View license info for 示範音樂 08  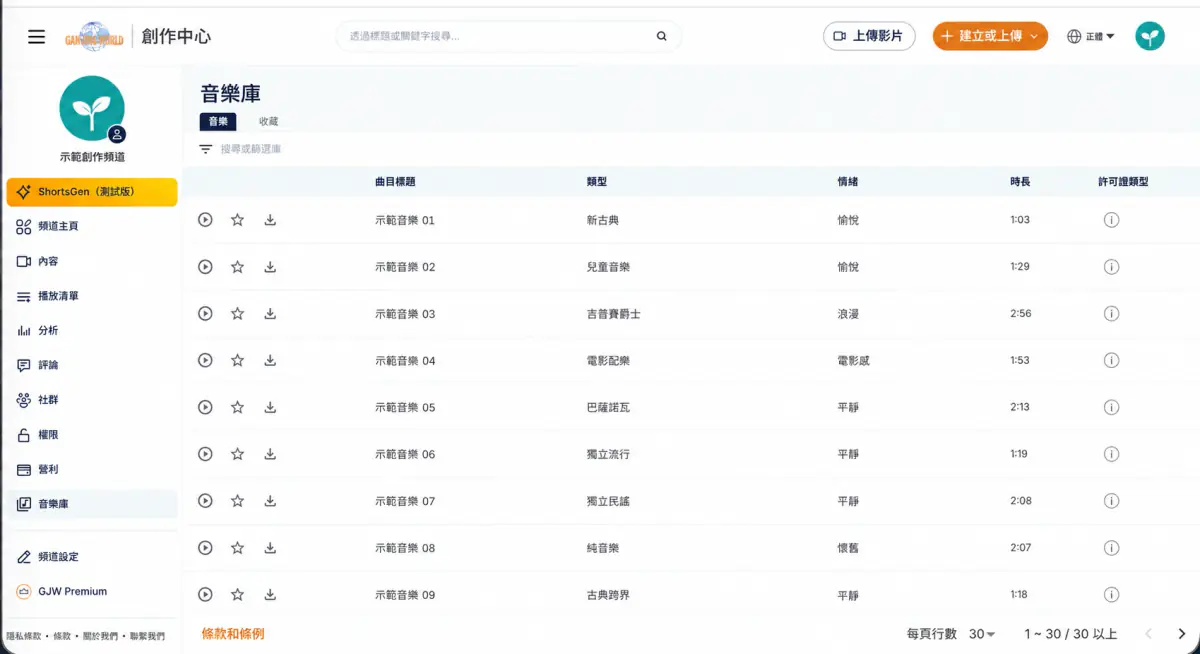pyautogui.click(x=1111, y=548)
